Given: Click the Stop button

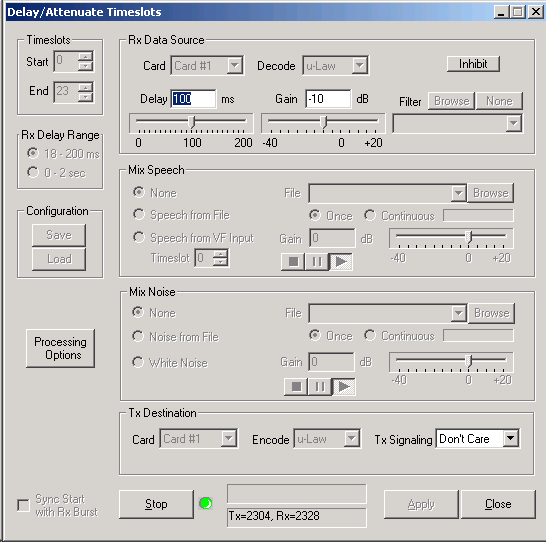Looking at the screenshot, I should 156,504.
